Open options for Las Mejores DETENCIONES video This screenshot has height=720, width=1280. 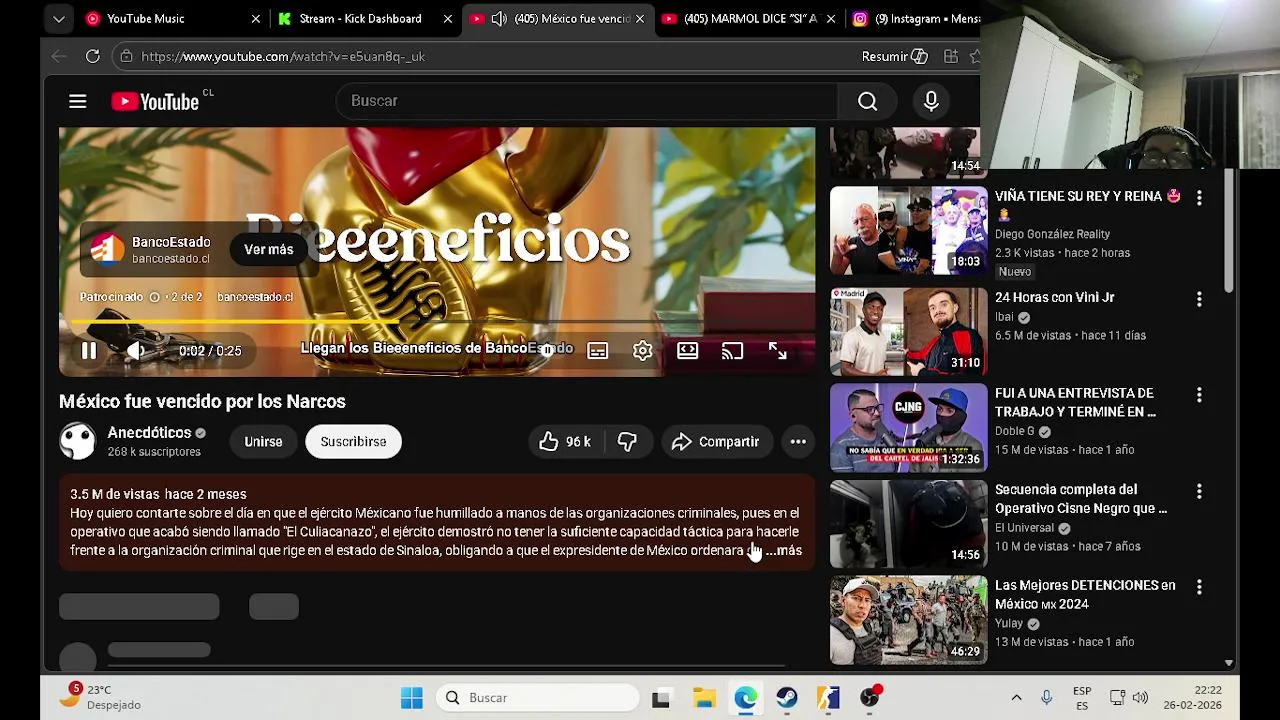click(x=1199, y=587)
